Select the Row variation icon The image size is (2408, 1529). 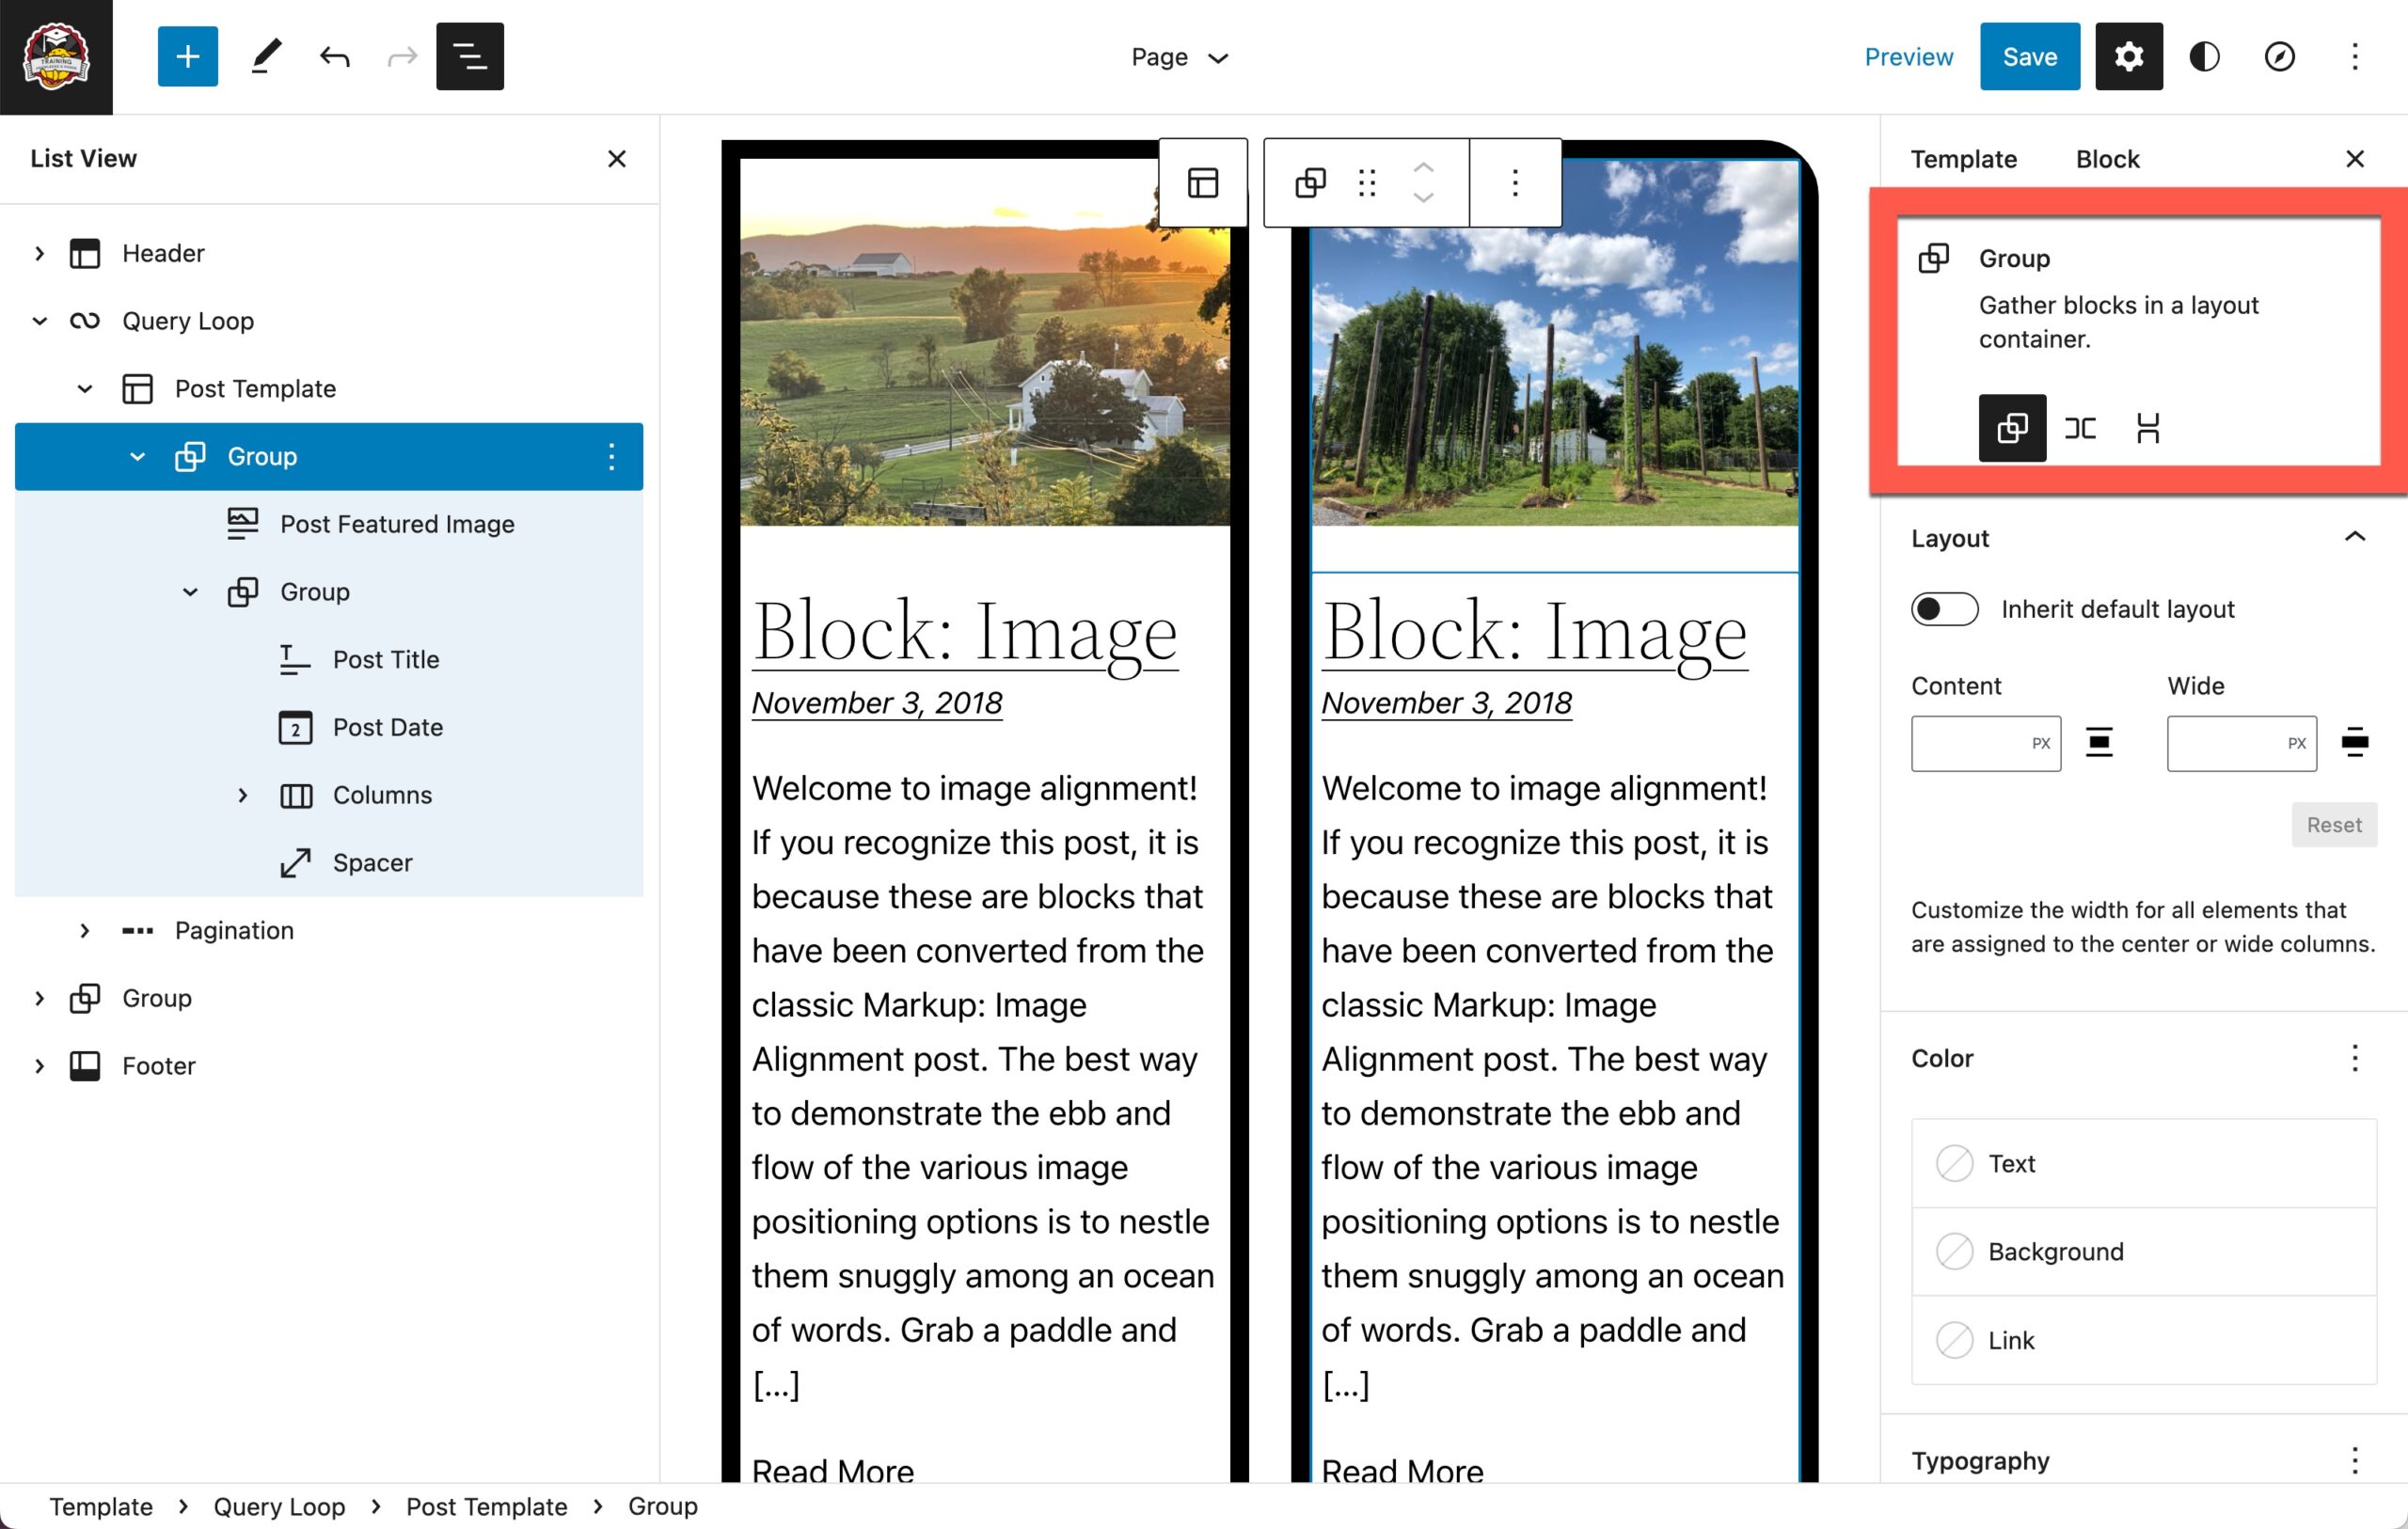coord(2080,428)
